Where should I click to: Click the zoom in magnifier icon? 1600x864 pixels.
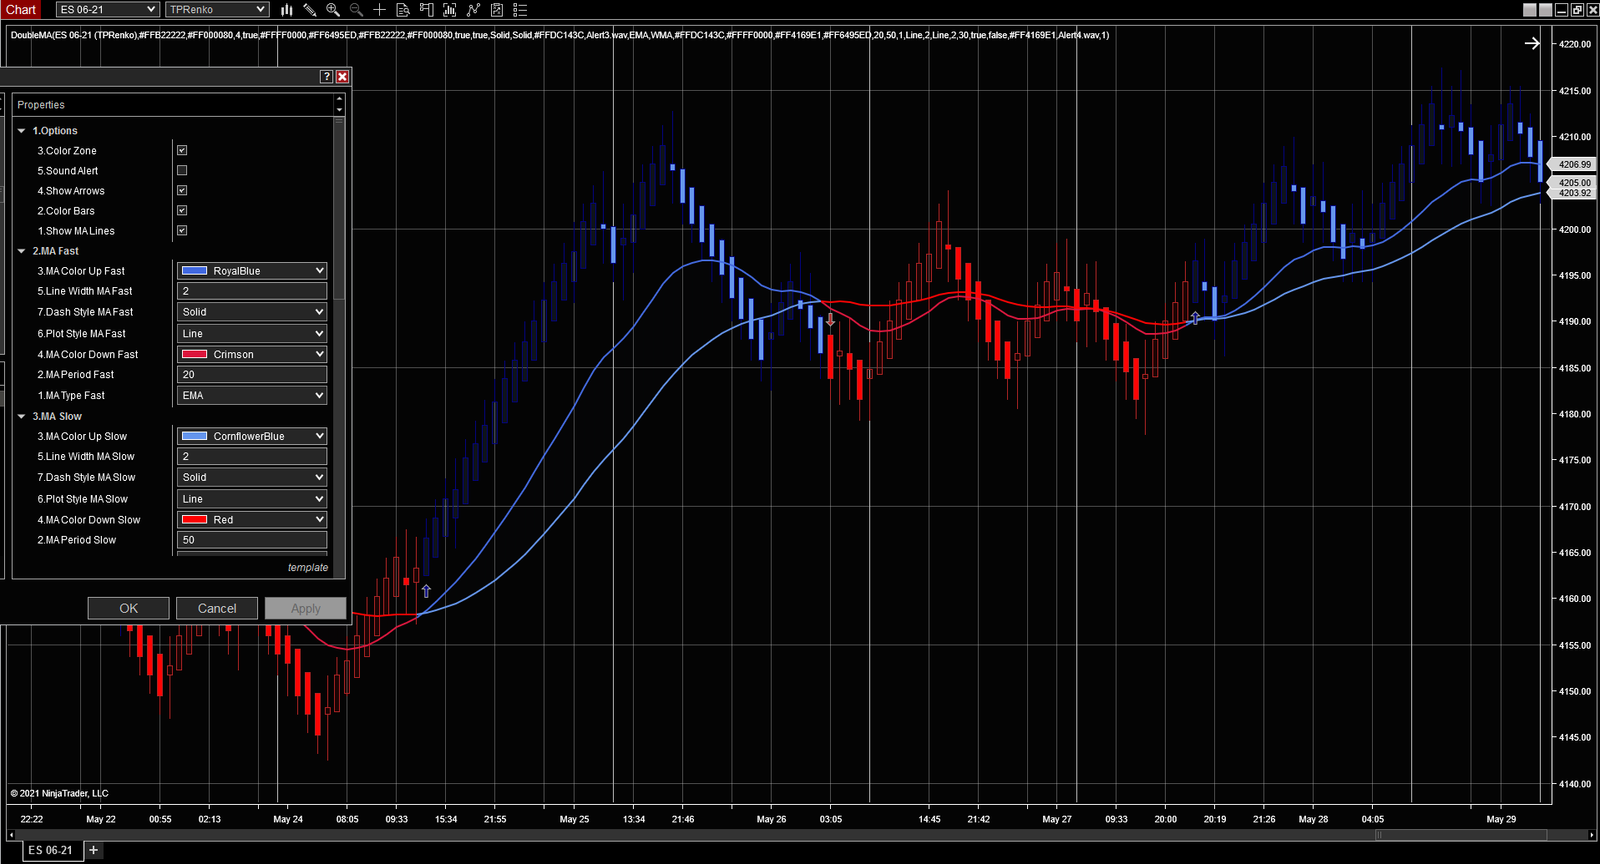click(333, 10)
